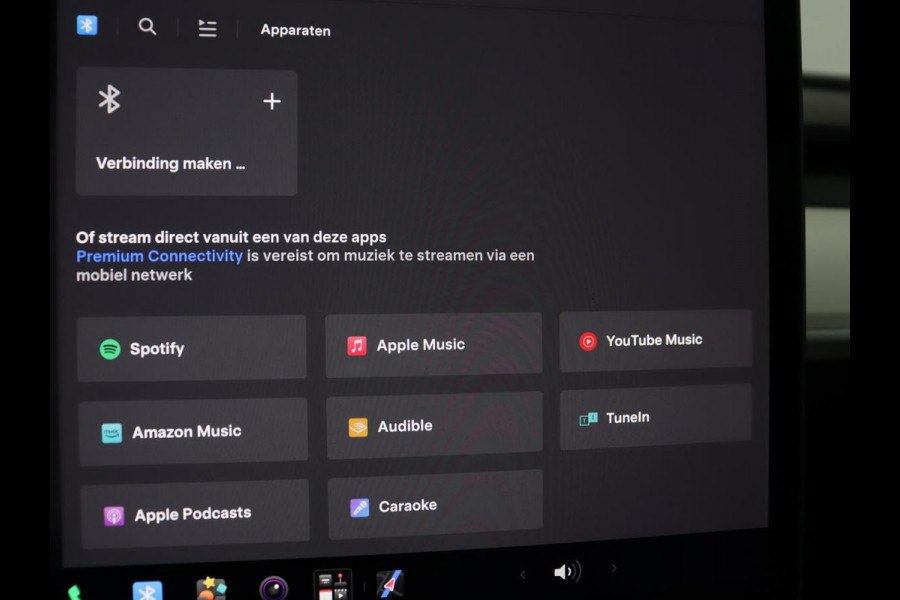900x600 pixels.
Task: Click the purple Podcasts logo
Action: point(114,516)
